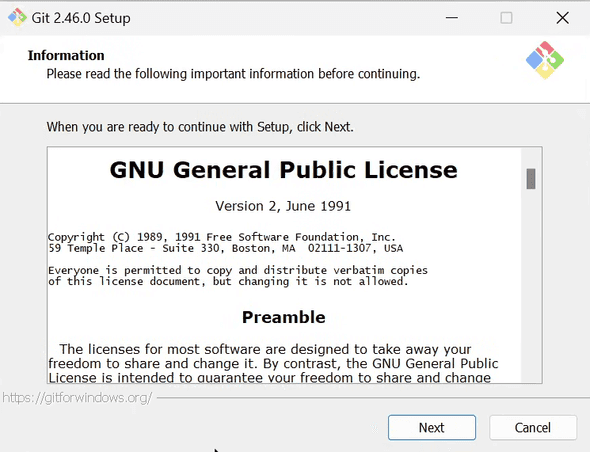
Task: Click the "Please read the following important information" text
Action: coord(233,74)
